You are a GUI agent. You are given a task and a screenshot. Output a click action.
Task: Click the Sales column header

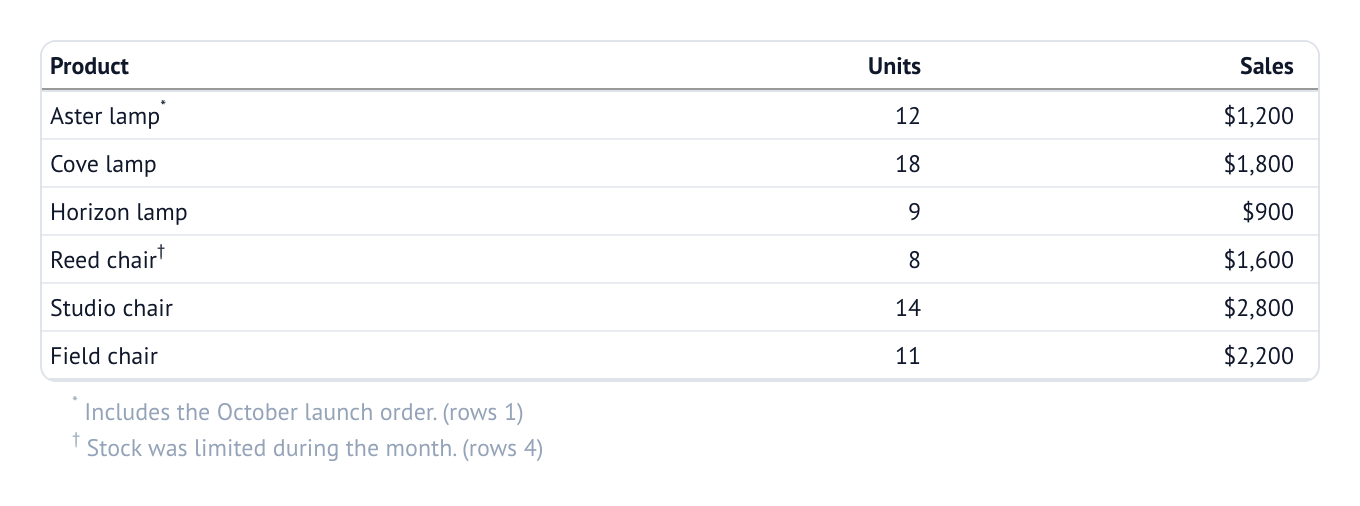click(x=1266, y=66)
